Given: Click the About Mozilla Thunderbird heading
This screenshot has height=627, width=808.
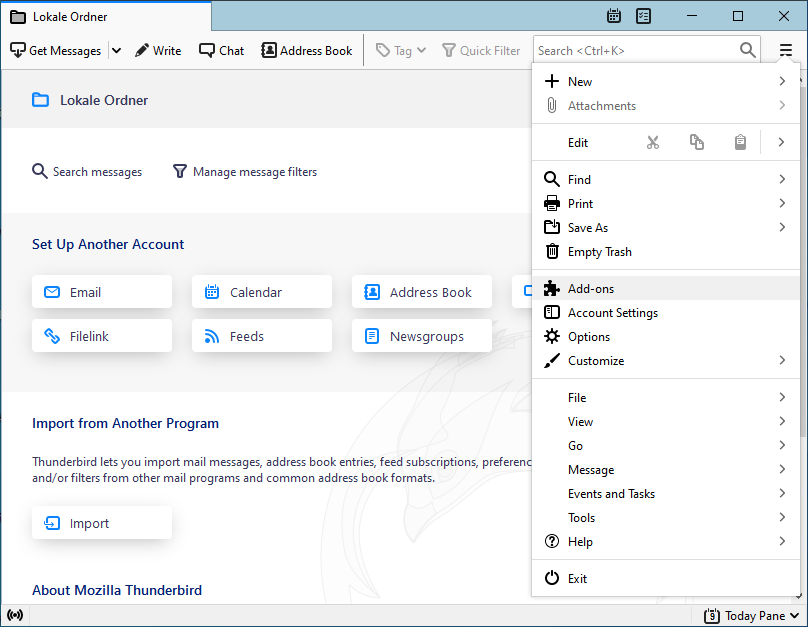Looking at the screenshot, I should [x=117, y=590].
